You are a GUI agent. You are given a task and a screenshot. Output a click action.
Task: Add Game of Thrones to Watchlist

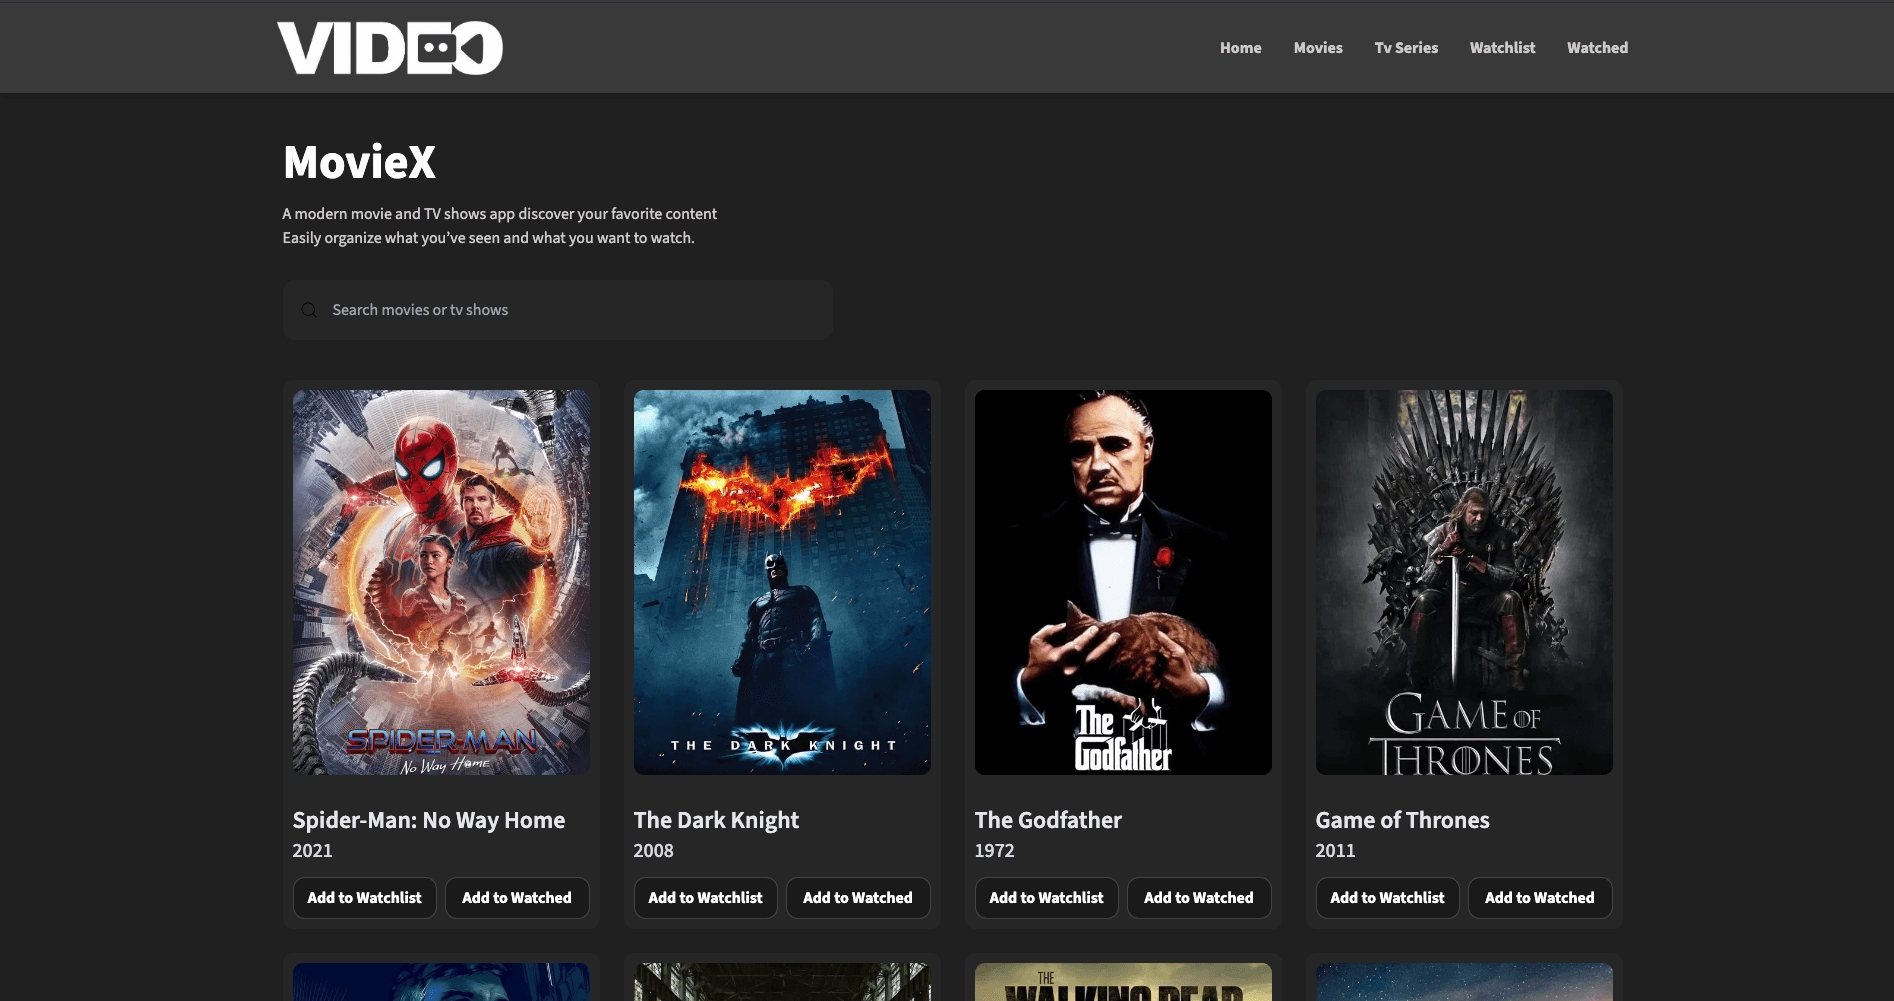(x=1387, y=898)
